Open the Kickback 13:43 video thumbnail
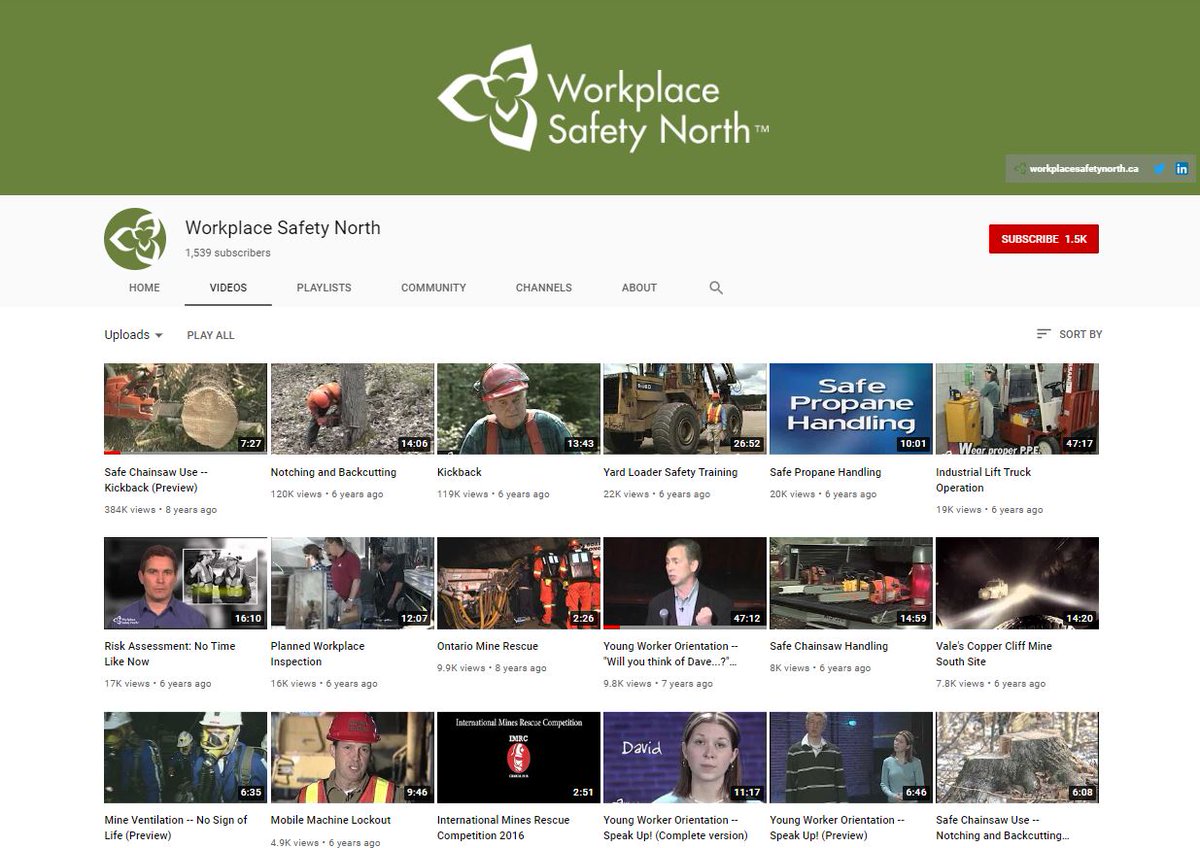 point(518,409)
